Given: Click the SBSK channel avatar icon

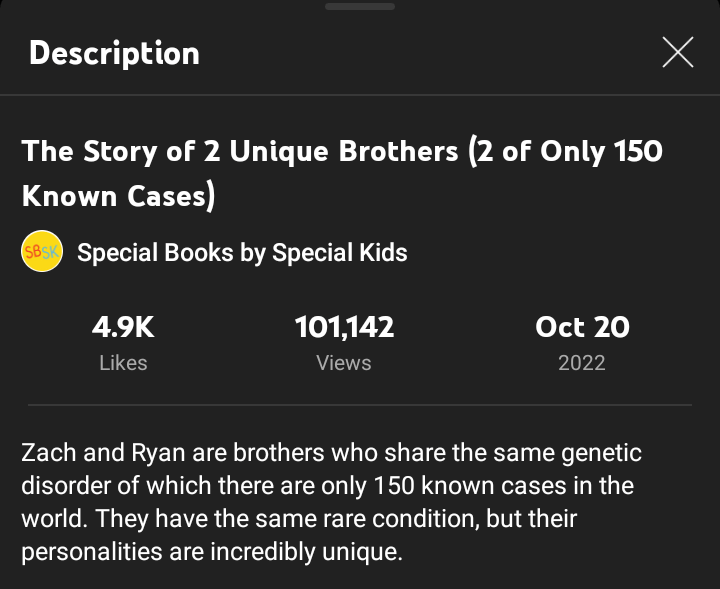Looking at the screenshot, I should 41,252.
